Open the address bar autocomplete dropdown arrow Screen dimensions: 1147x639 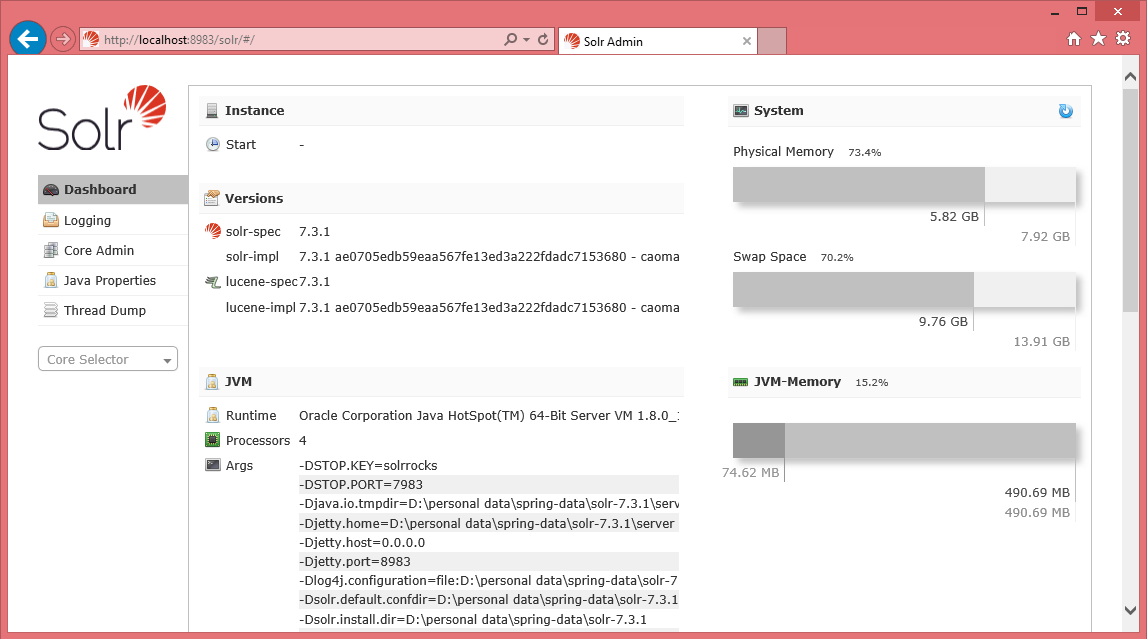pos(527,40)
